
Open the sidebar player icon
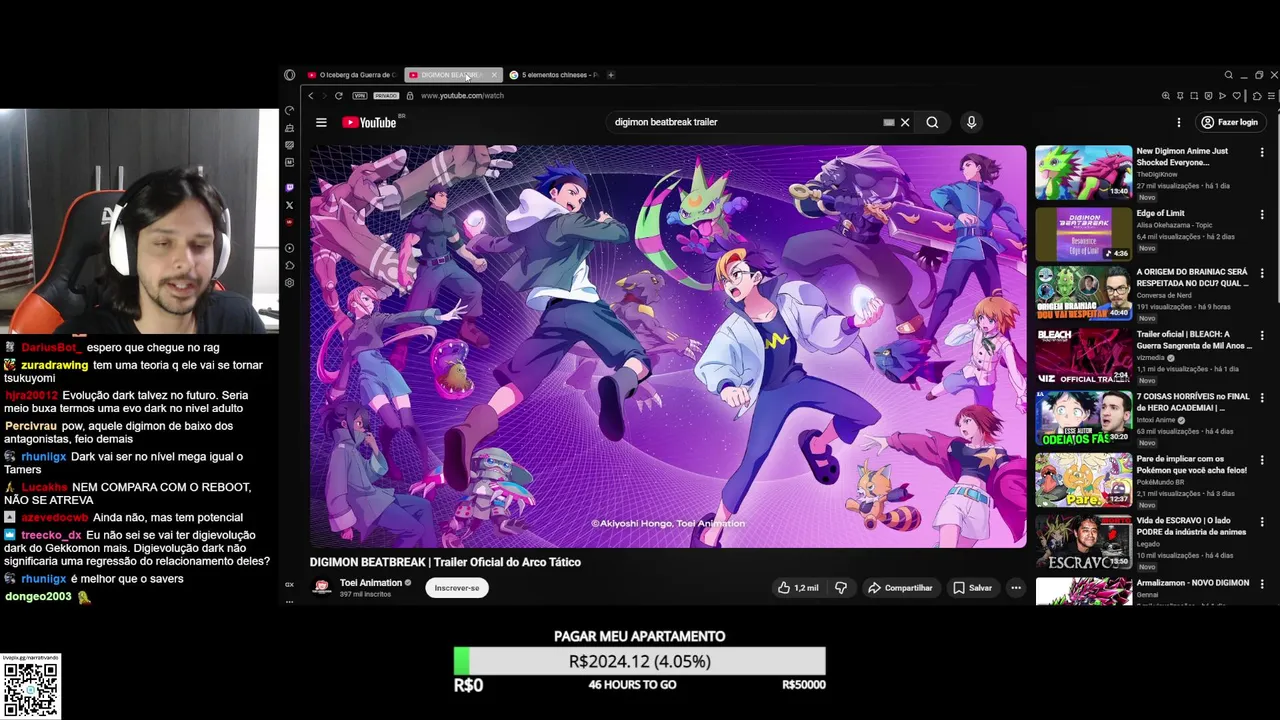(x=290, y=248)
